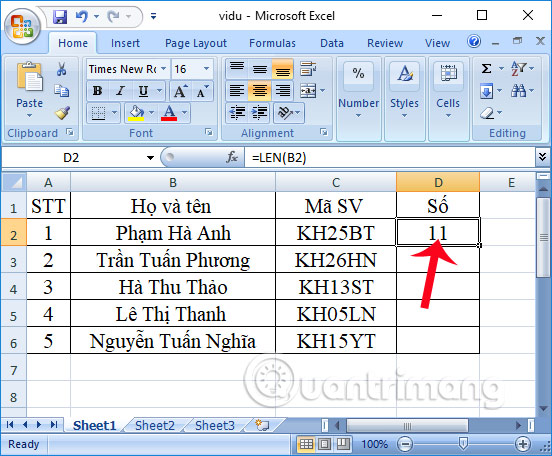Toggle Underline formatting
Viewport: 552px width, 456px height.
click(143, 91)
